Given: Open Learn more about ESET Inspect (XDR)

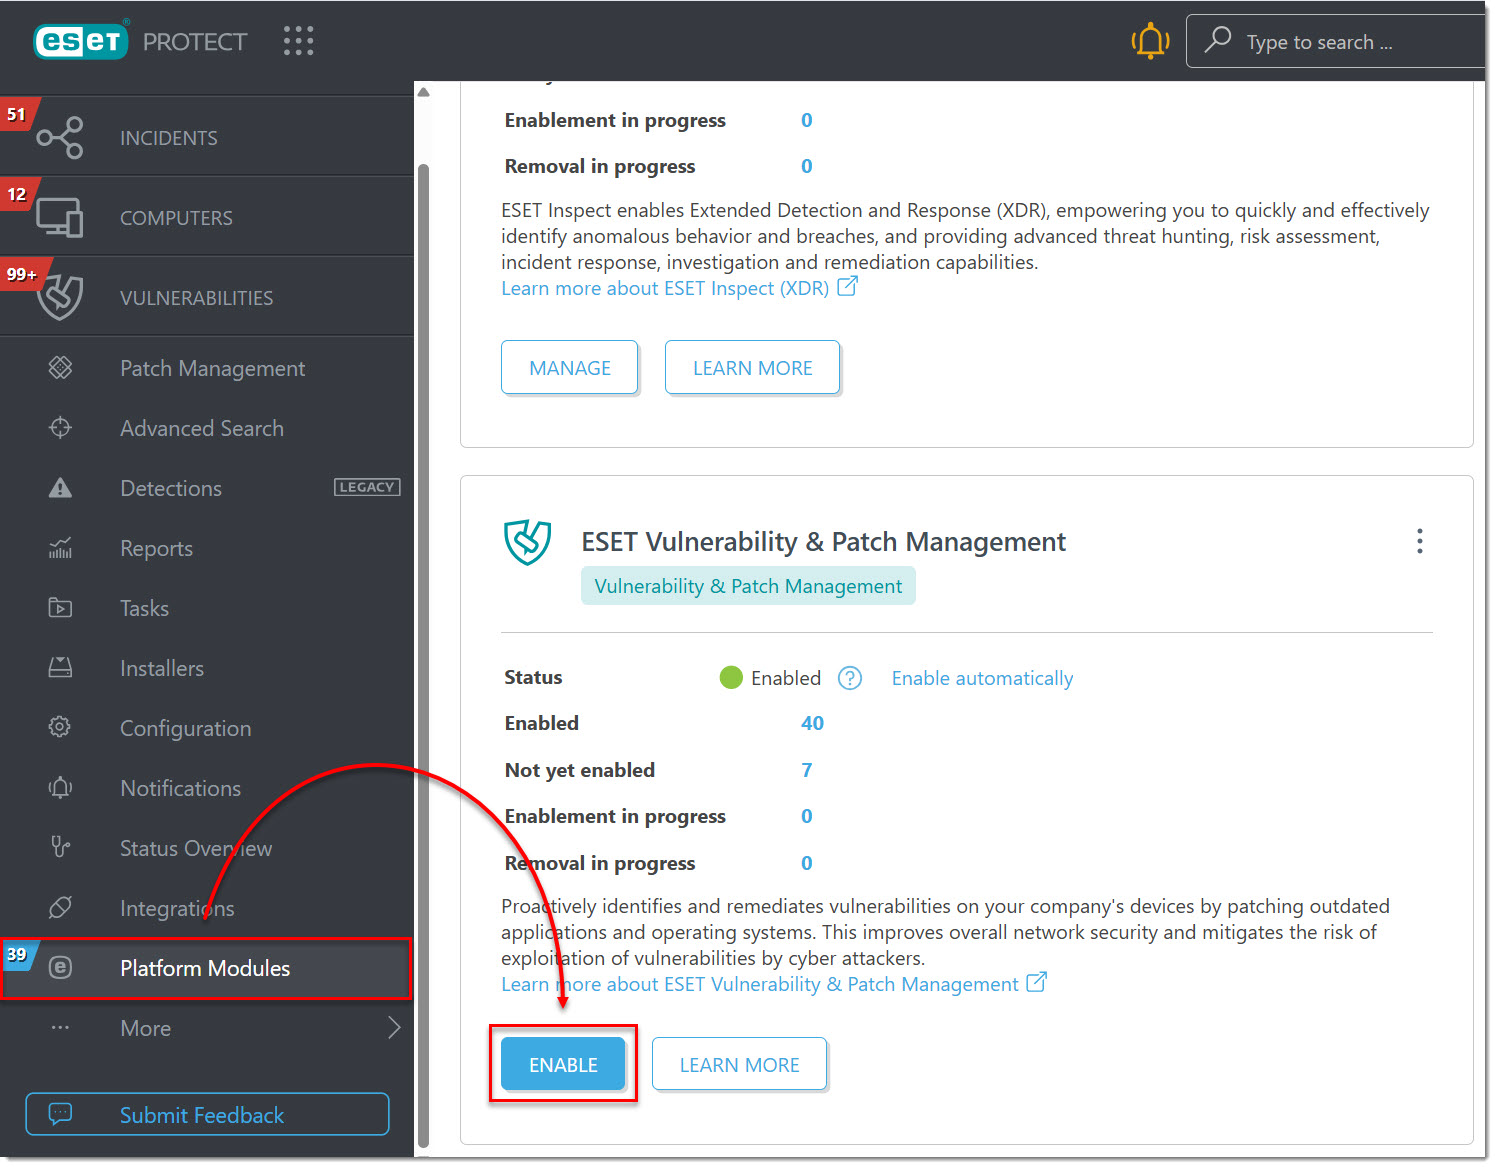Looking at the screenshot, I should pyautogui.click(x=665, y=288).
